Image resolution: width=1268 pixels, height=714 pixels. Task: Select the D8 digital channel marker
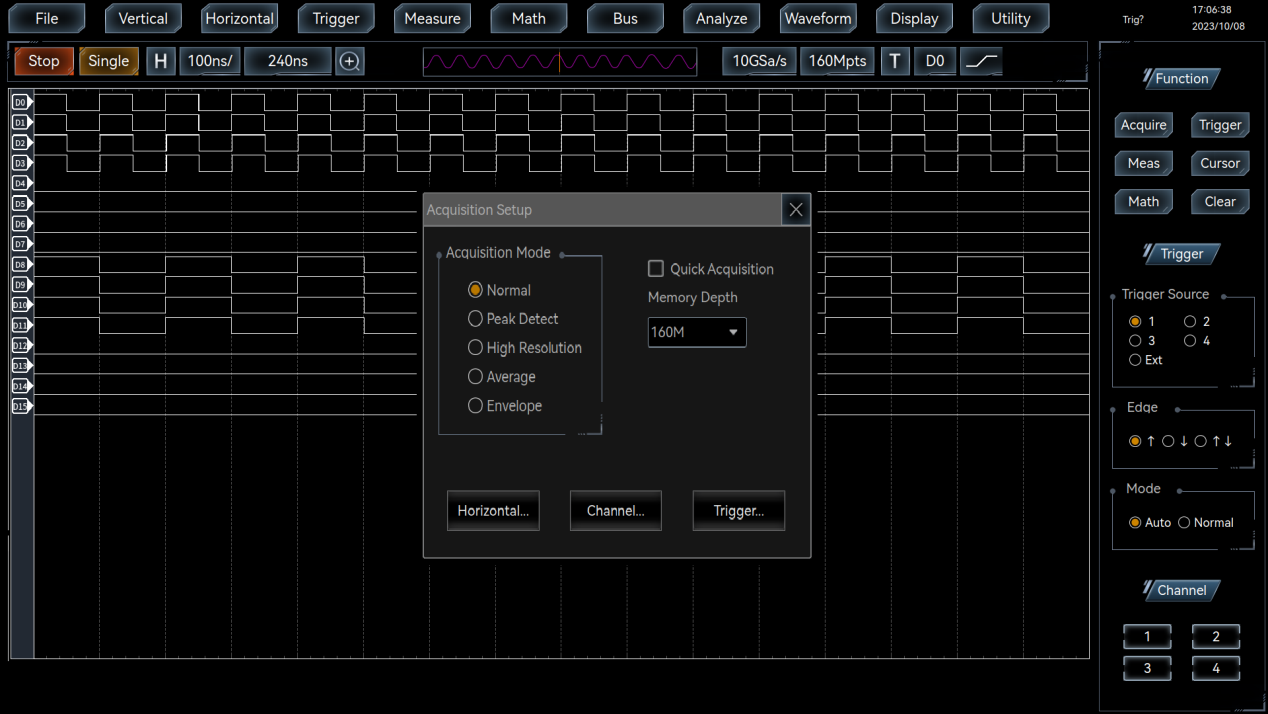(x=21, y=265)
